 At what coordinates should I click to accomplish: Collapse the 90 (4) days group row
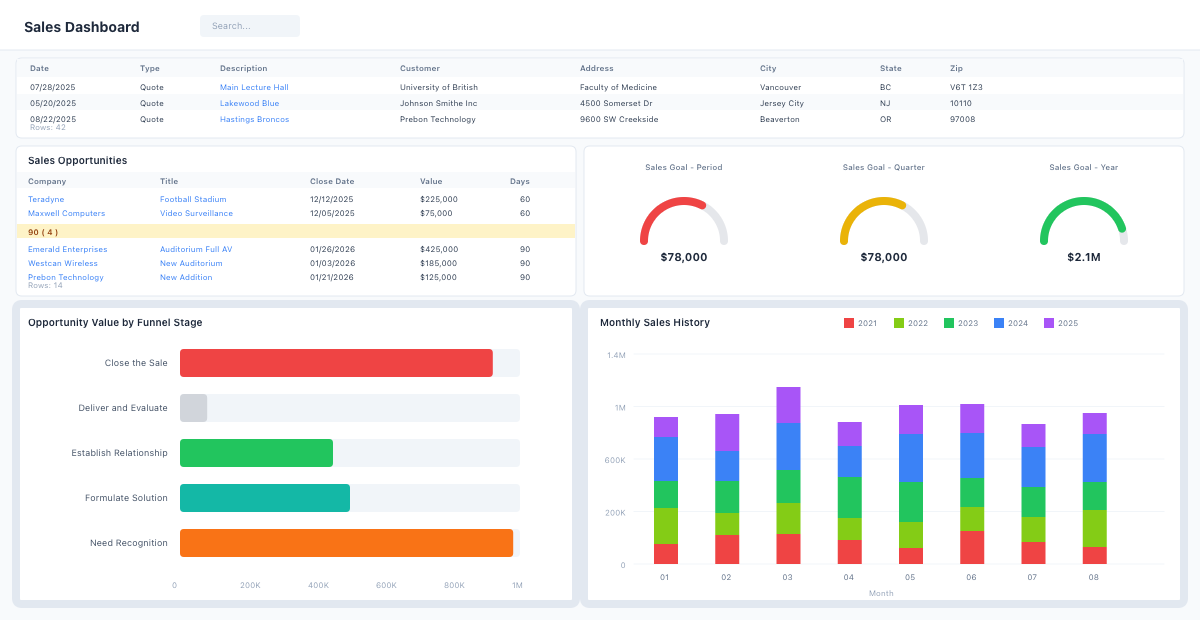(x=43, y=232)
